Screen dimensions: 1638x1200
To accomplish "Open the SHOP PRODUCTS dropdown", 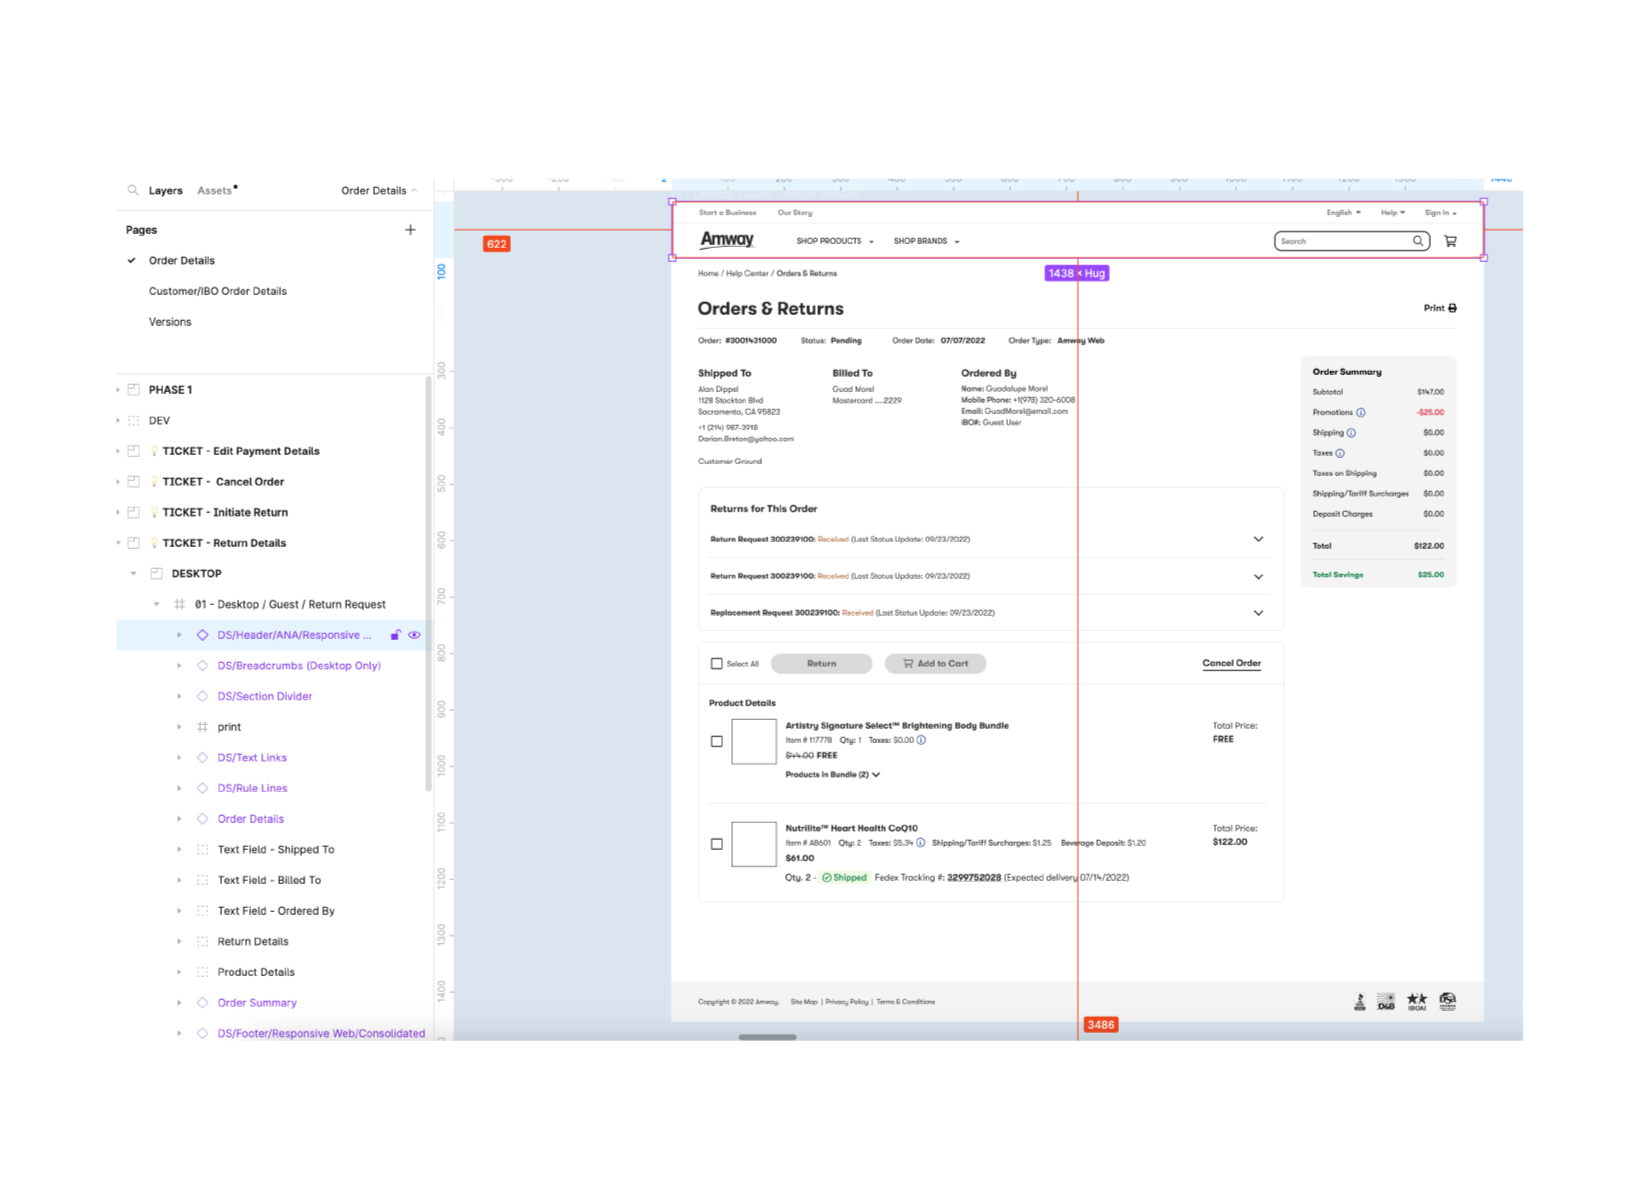I will point(835,241).
